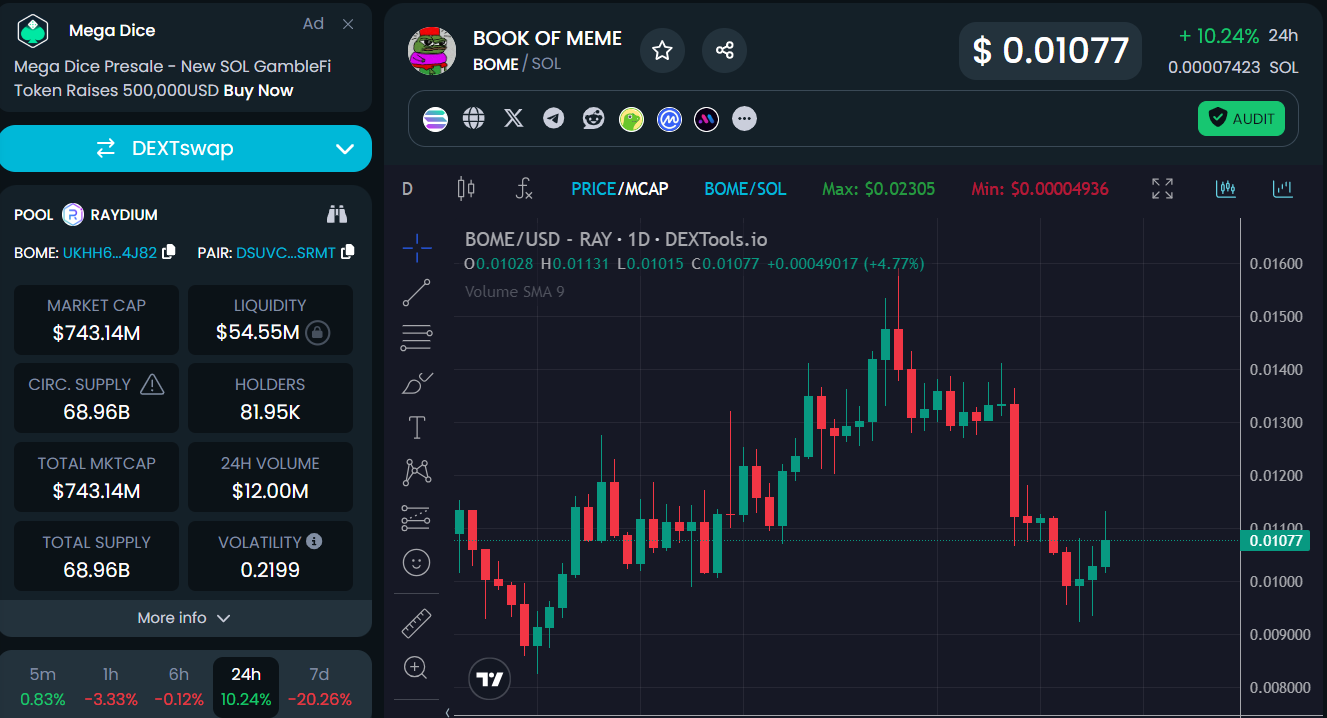Open the CoinMarketCap listing icon
1327x718 pixels.
[669, 119]
